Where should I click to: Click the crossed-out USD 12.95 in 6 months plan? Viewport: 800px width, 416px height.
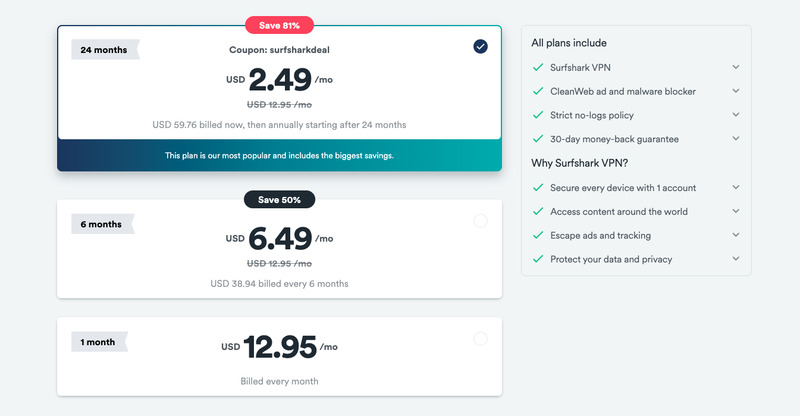[x=279, y=263]
